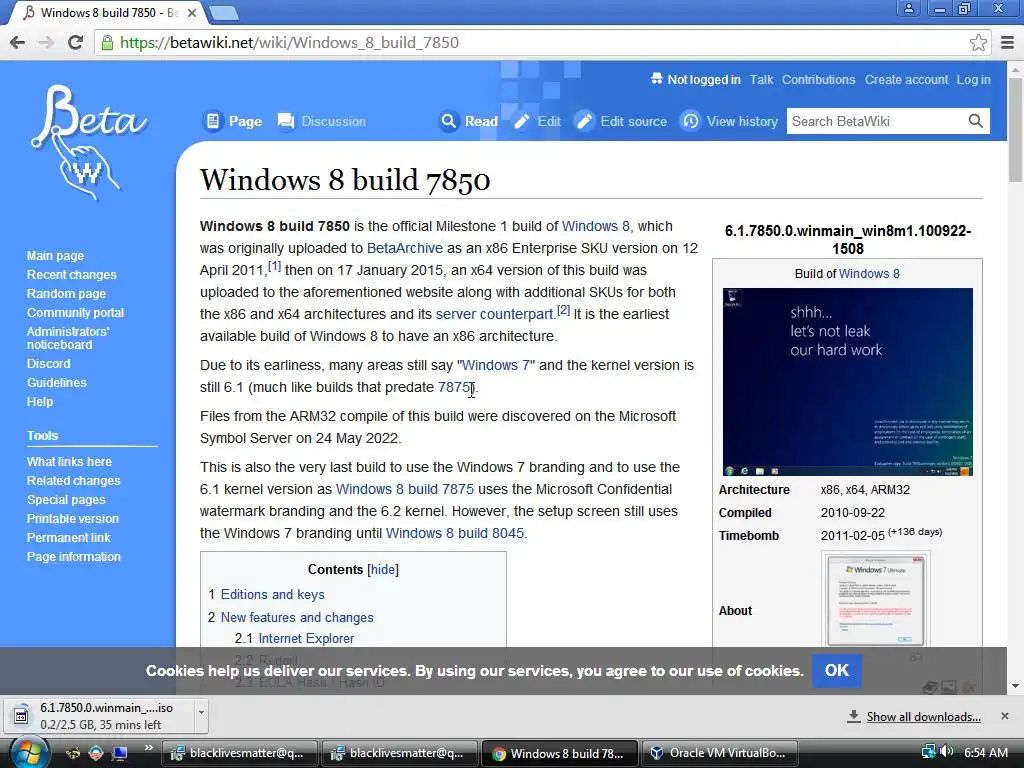The image size is (1024, 768).
Task: Click the BetaWiki logo
Action: pos(89,142)
